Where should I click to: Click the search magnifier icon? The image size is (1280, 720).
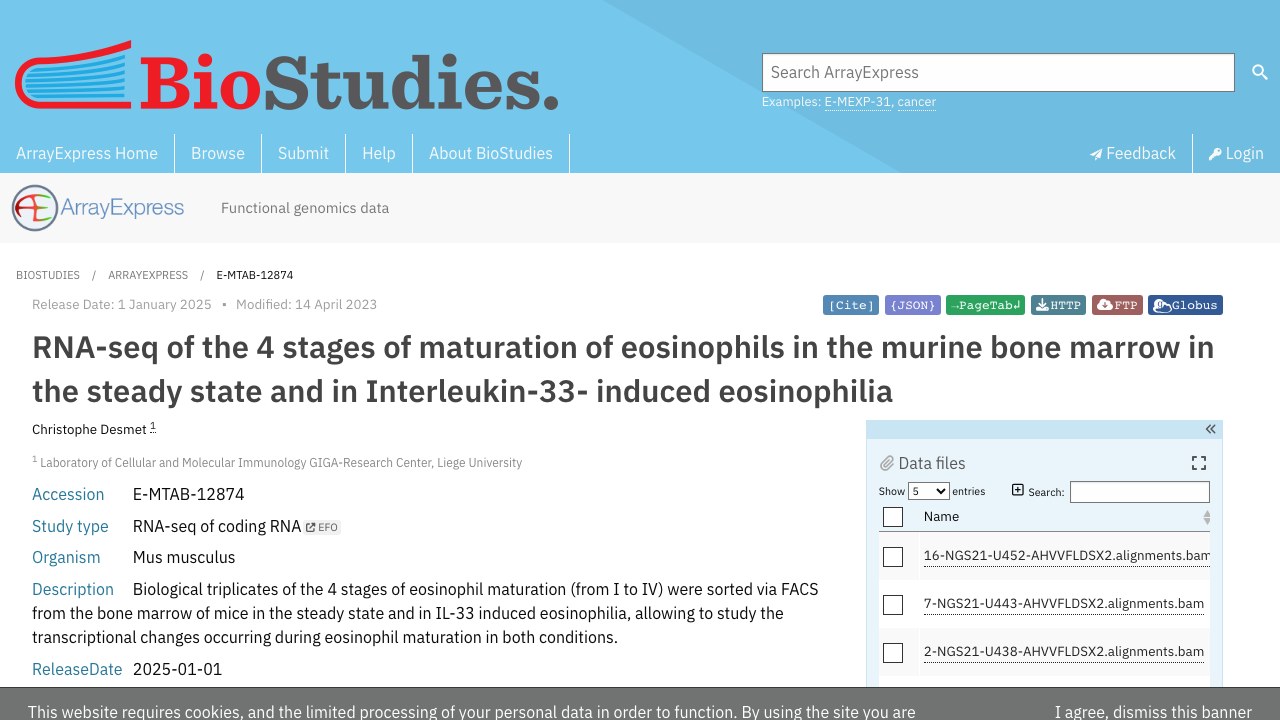(x=1259, y=72)
